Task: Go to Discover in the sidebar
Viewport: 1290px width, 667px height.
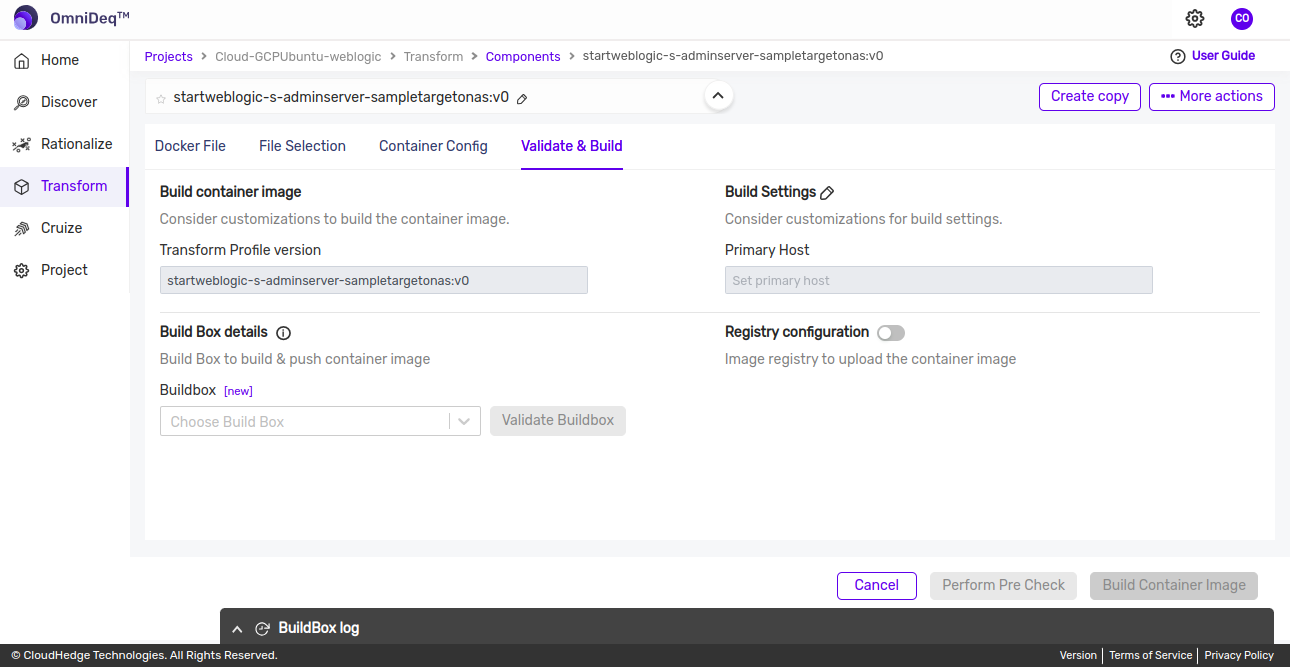Action: tap(68, 102)
